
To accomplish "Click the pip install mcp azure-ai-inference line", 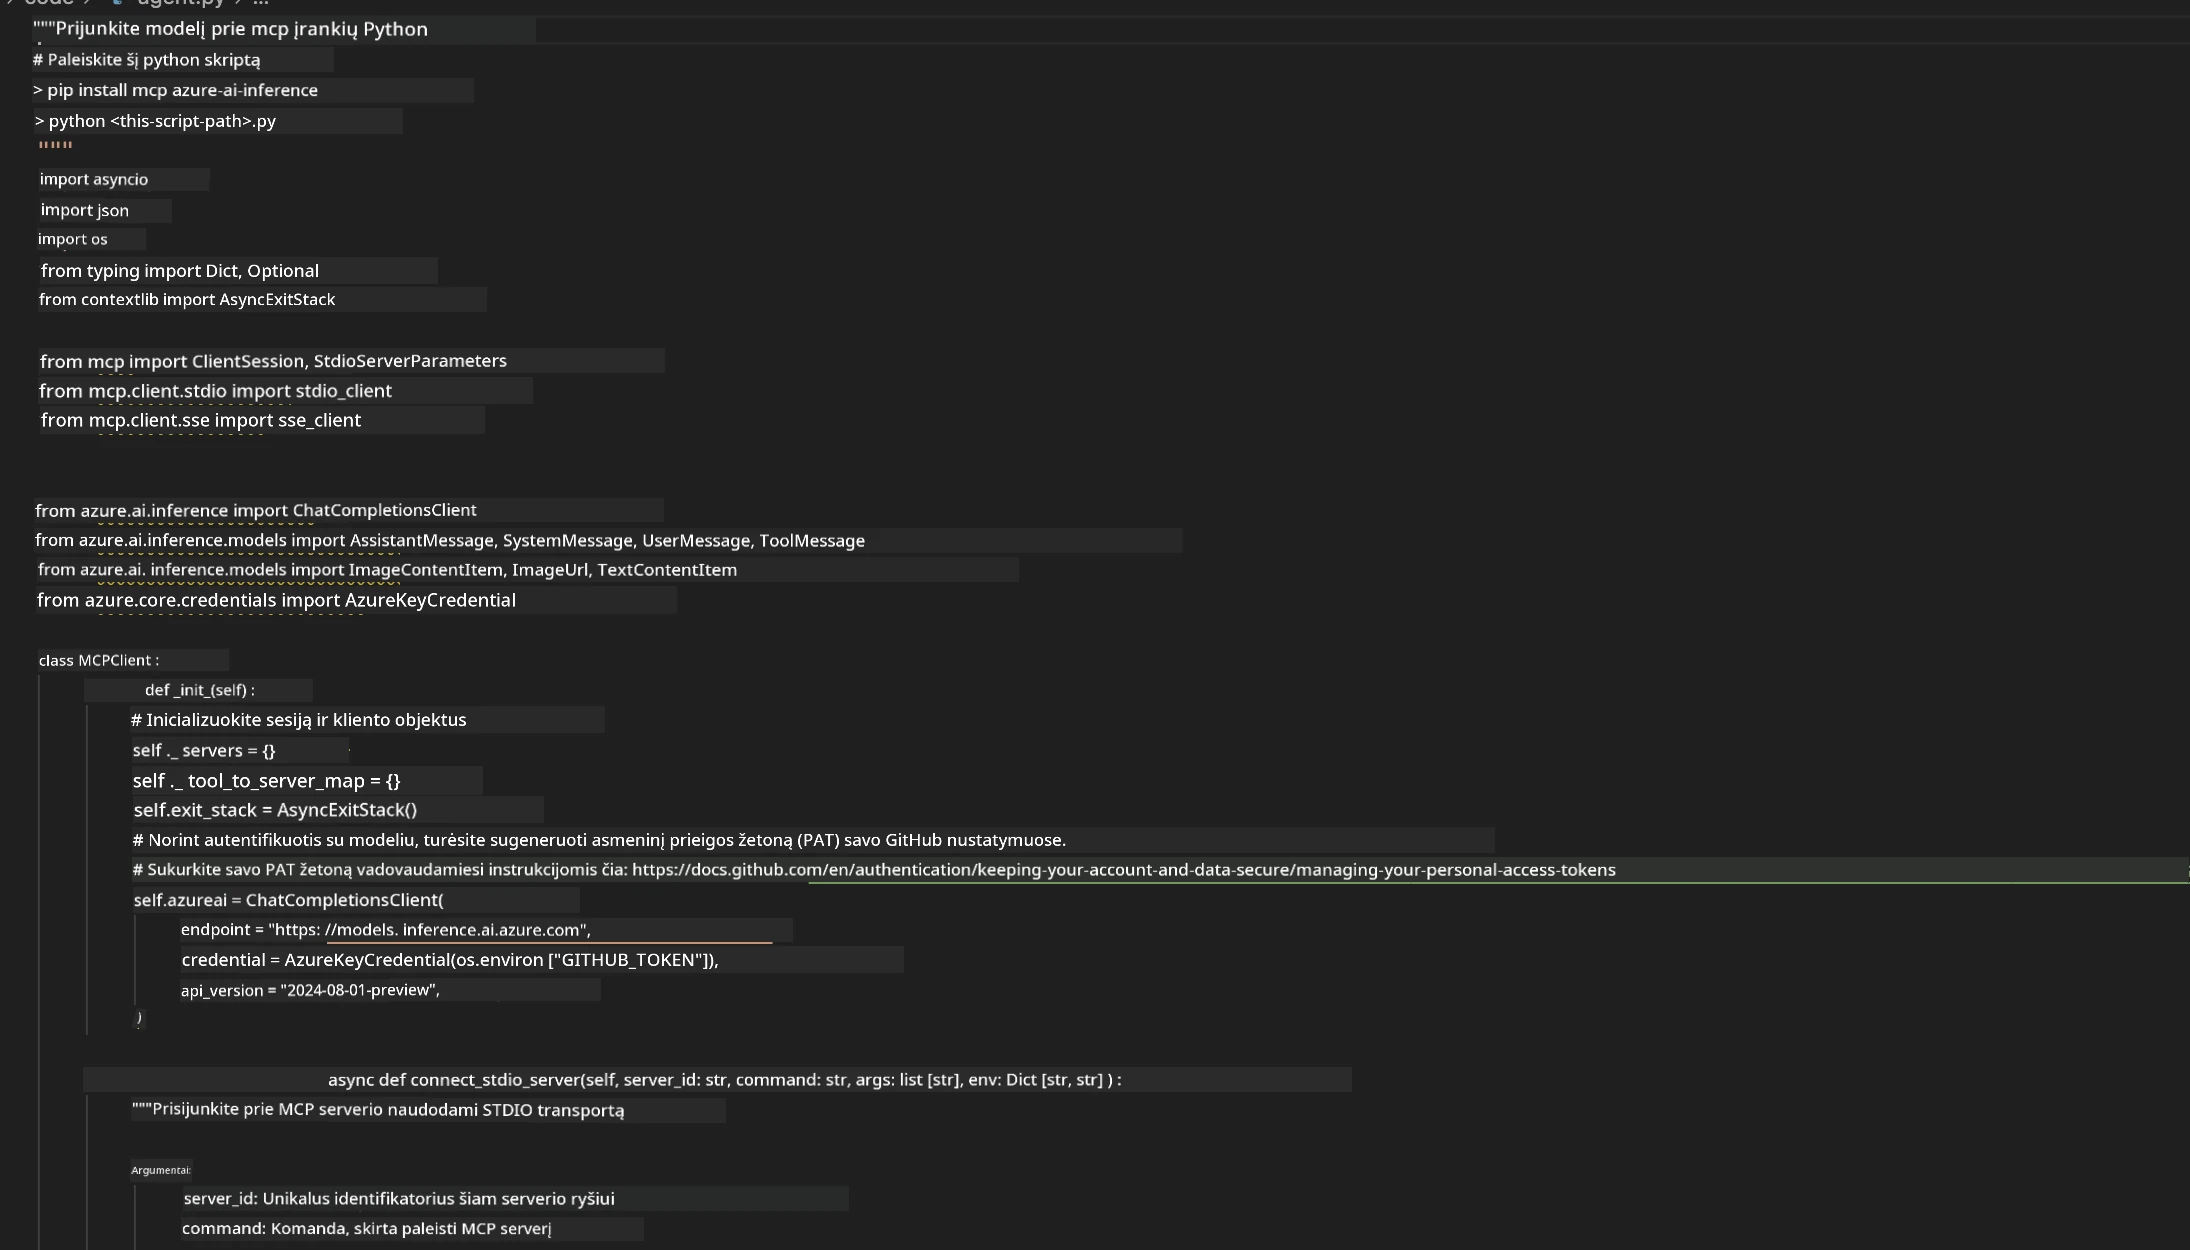I will tap(175, 90).
